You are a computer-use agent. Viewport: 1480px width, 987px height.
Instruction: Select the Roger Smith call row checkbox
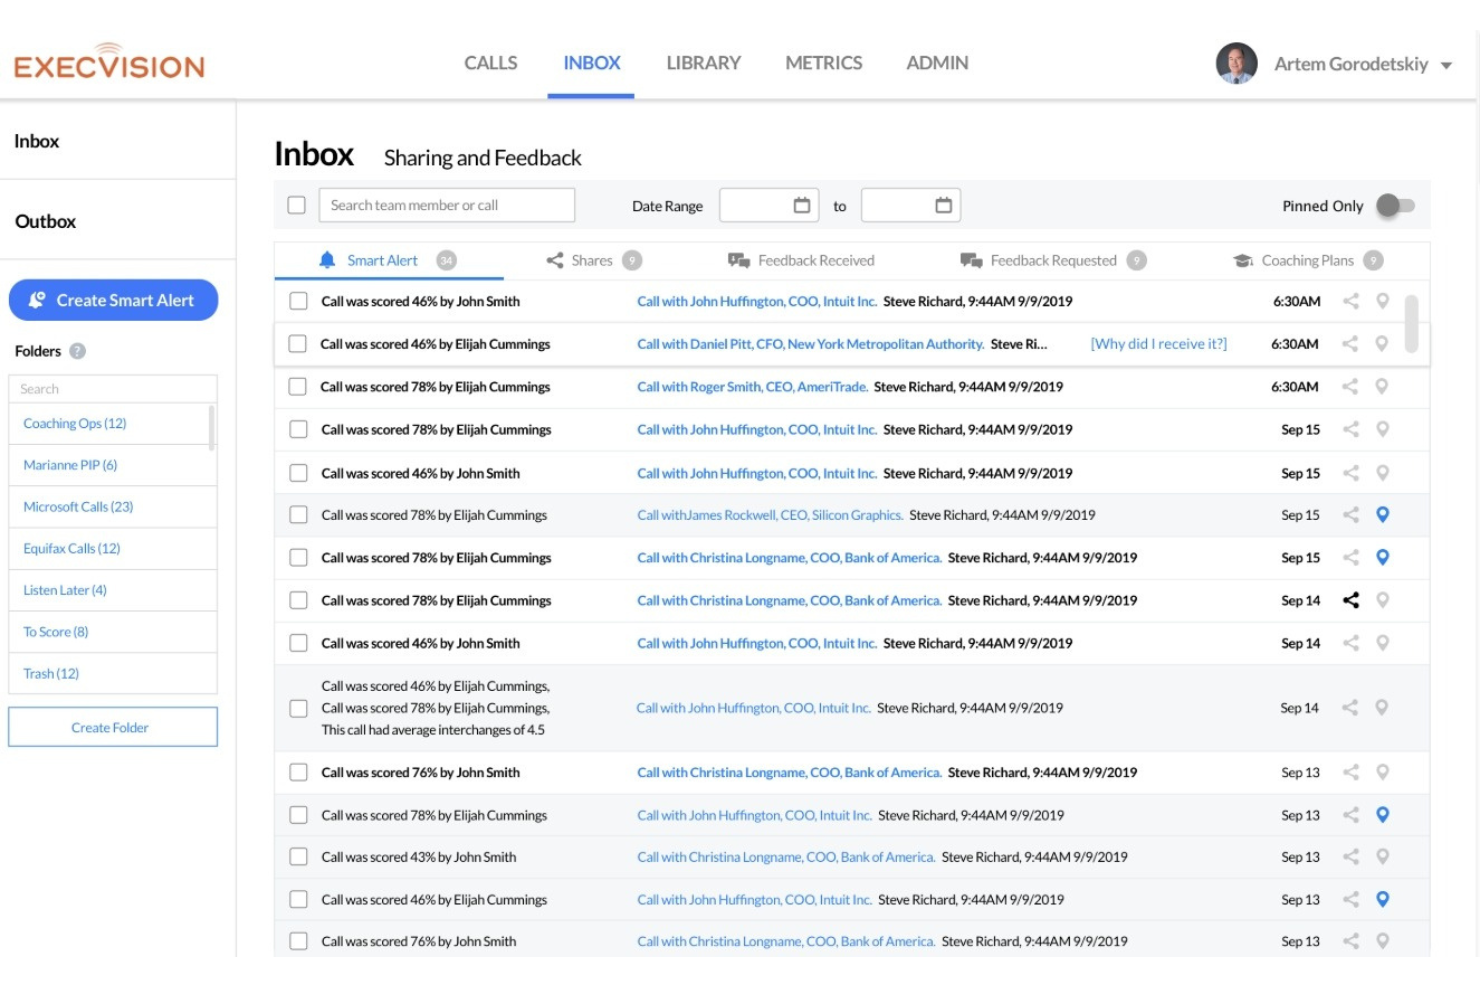point(297,386)
